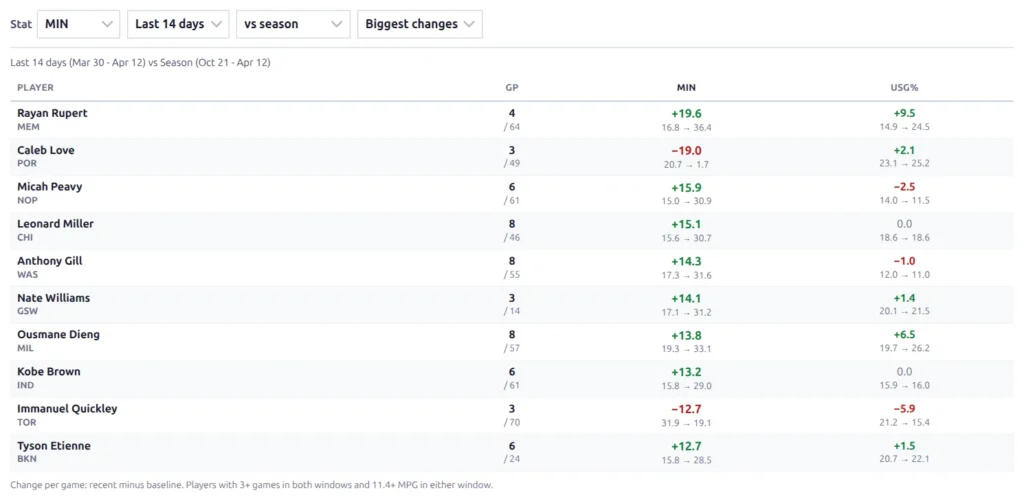Sort by the GP column header
1024x497 pixels.
(512, 88)
